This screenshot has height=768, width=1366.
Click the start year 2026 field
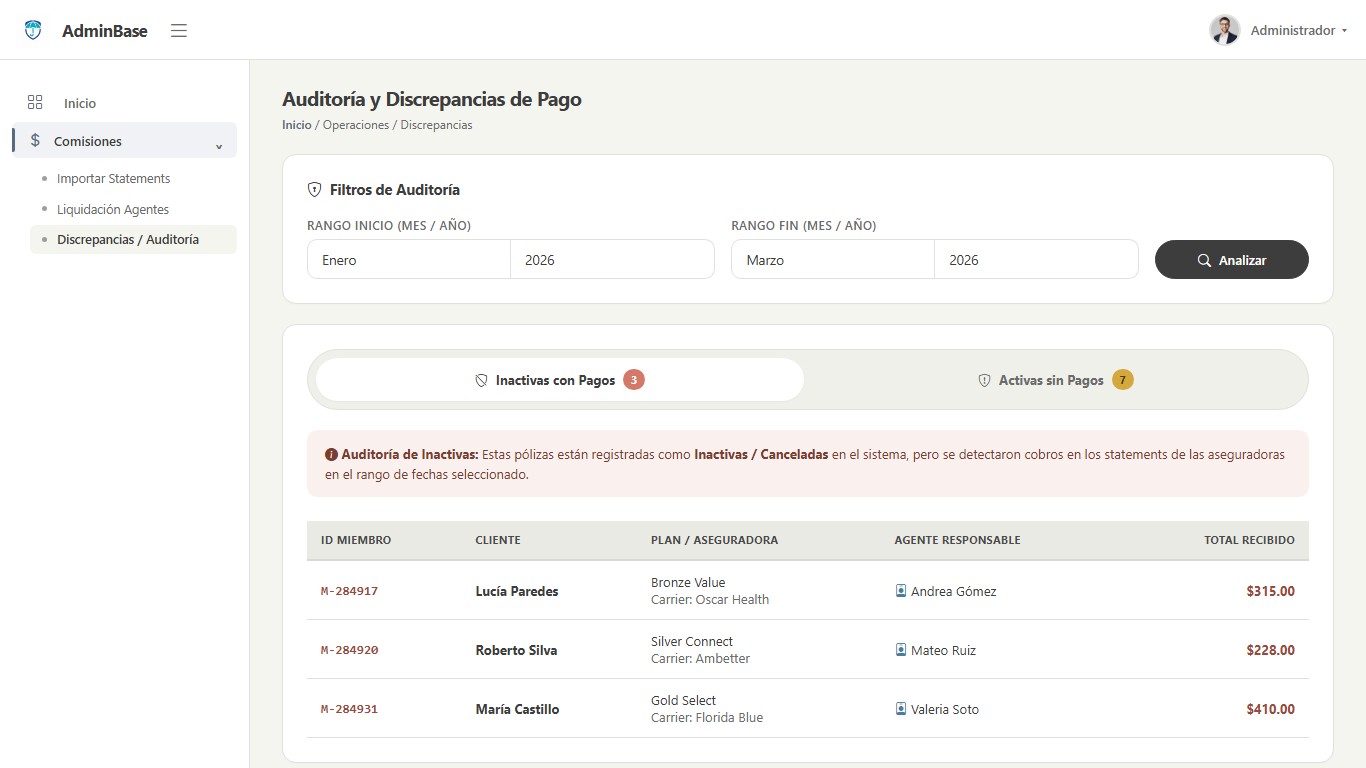click(x=612, y=259)
